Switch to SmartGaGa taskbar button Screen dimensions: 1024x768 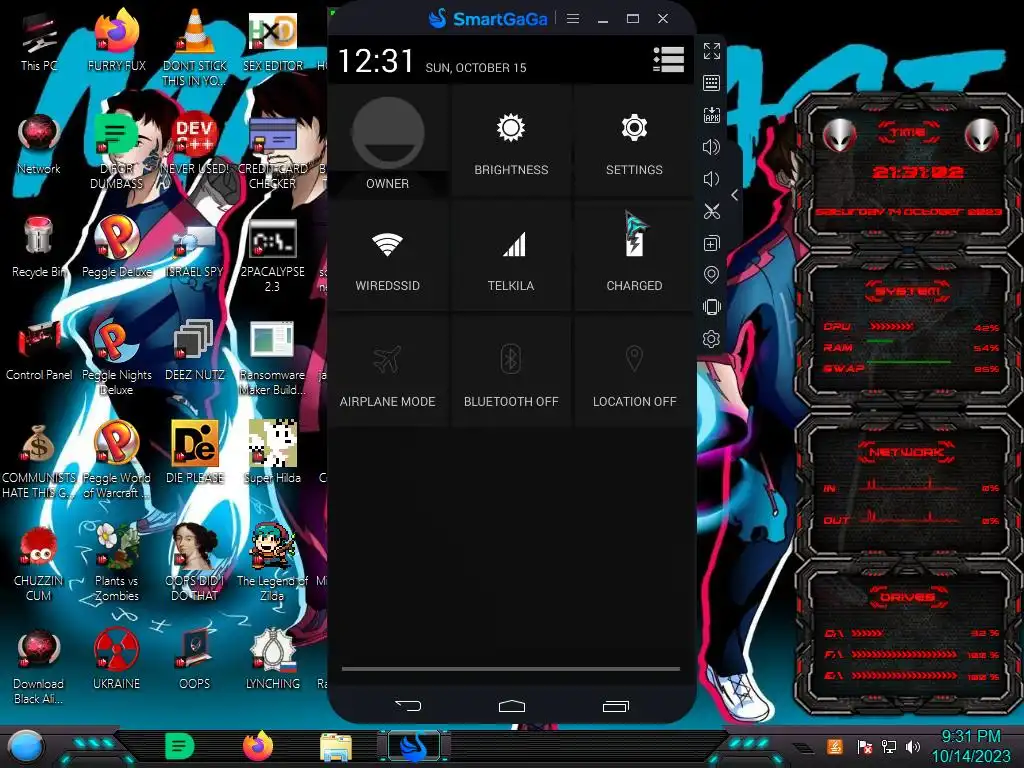coord(413,747)
